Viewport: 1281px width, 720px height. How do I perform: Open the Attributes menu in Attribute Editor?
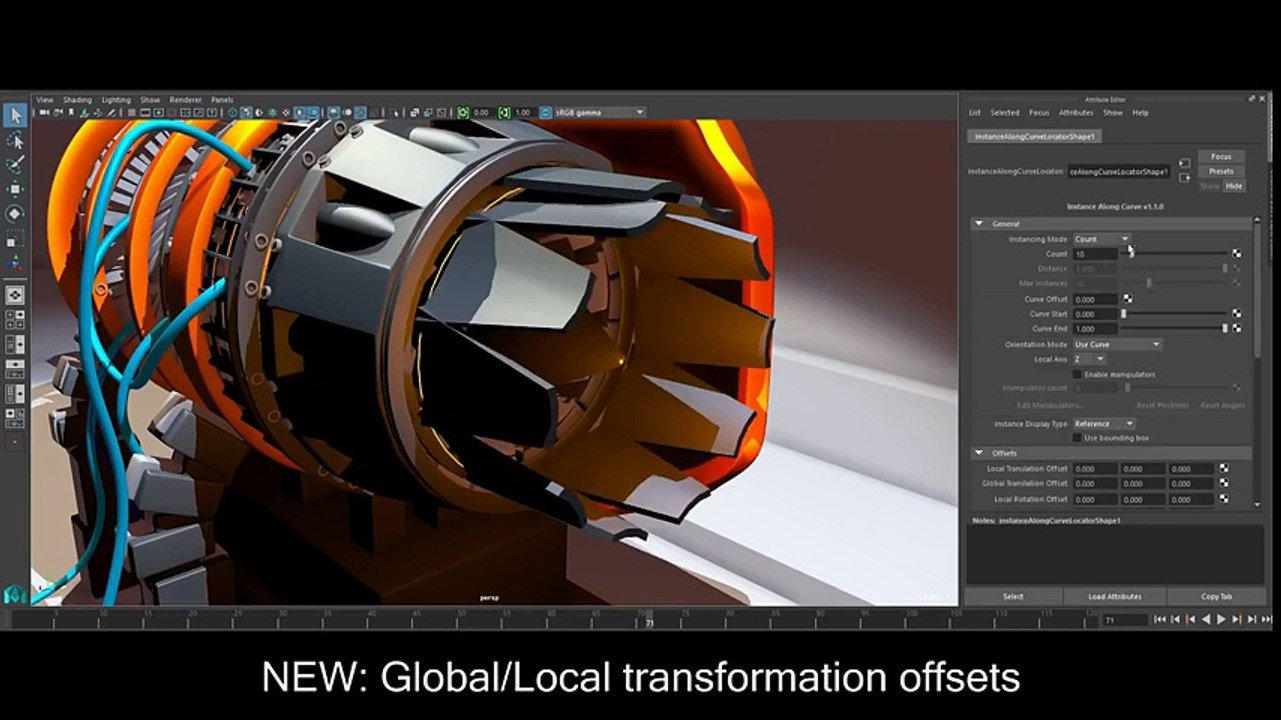coord(1076,113)
